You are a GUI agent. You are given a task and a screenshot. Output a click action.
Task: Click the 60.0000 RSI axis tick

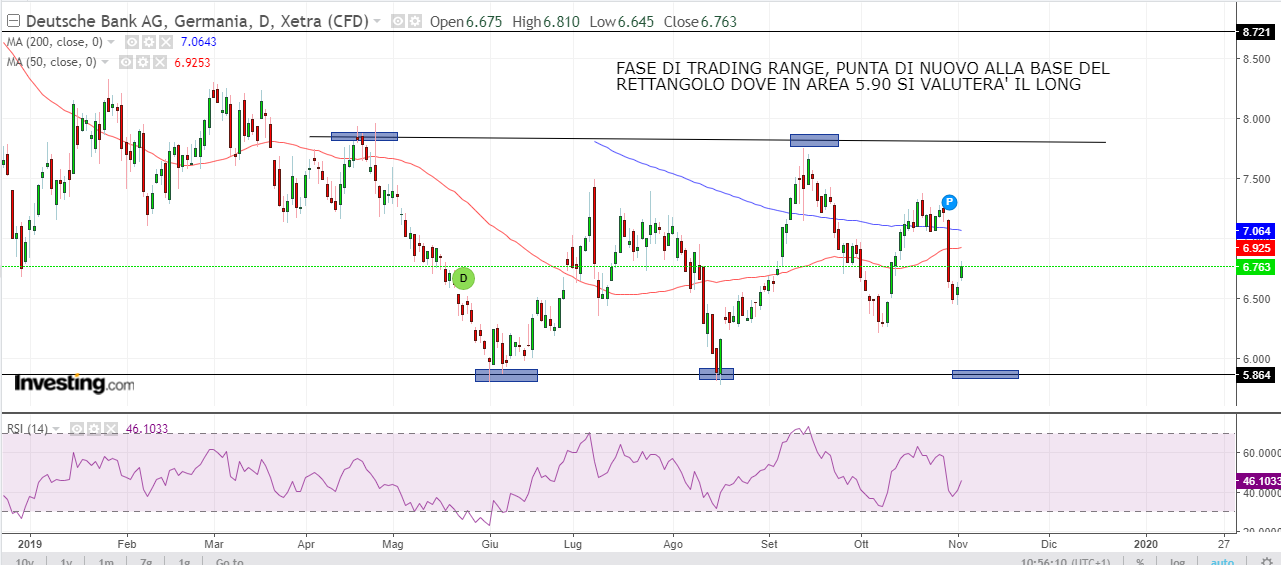click(x=1260, y=452)
